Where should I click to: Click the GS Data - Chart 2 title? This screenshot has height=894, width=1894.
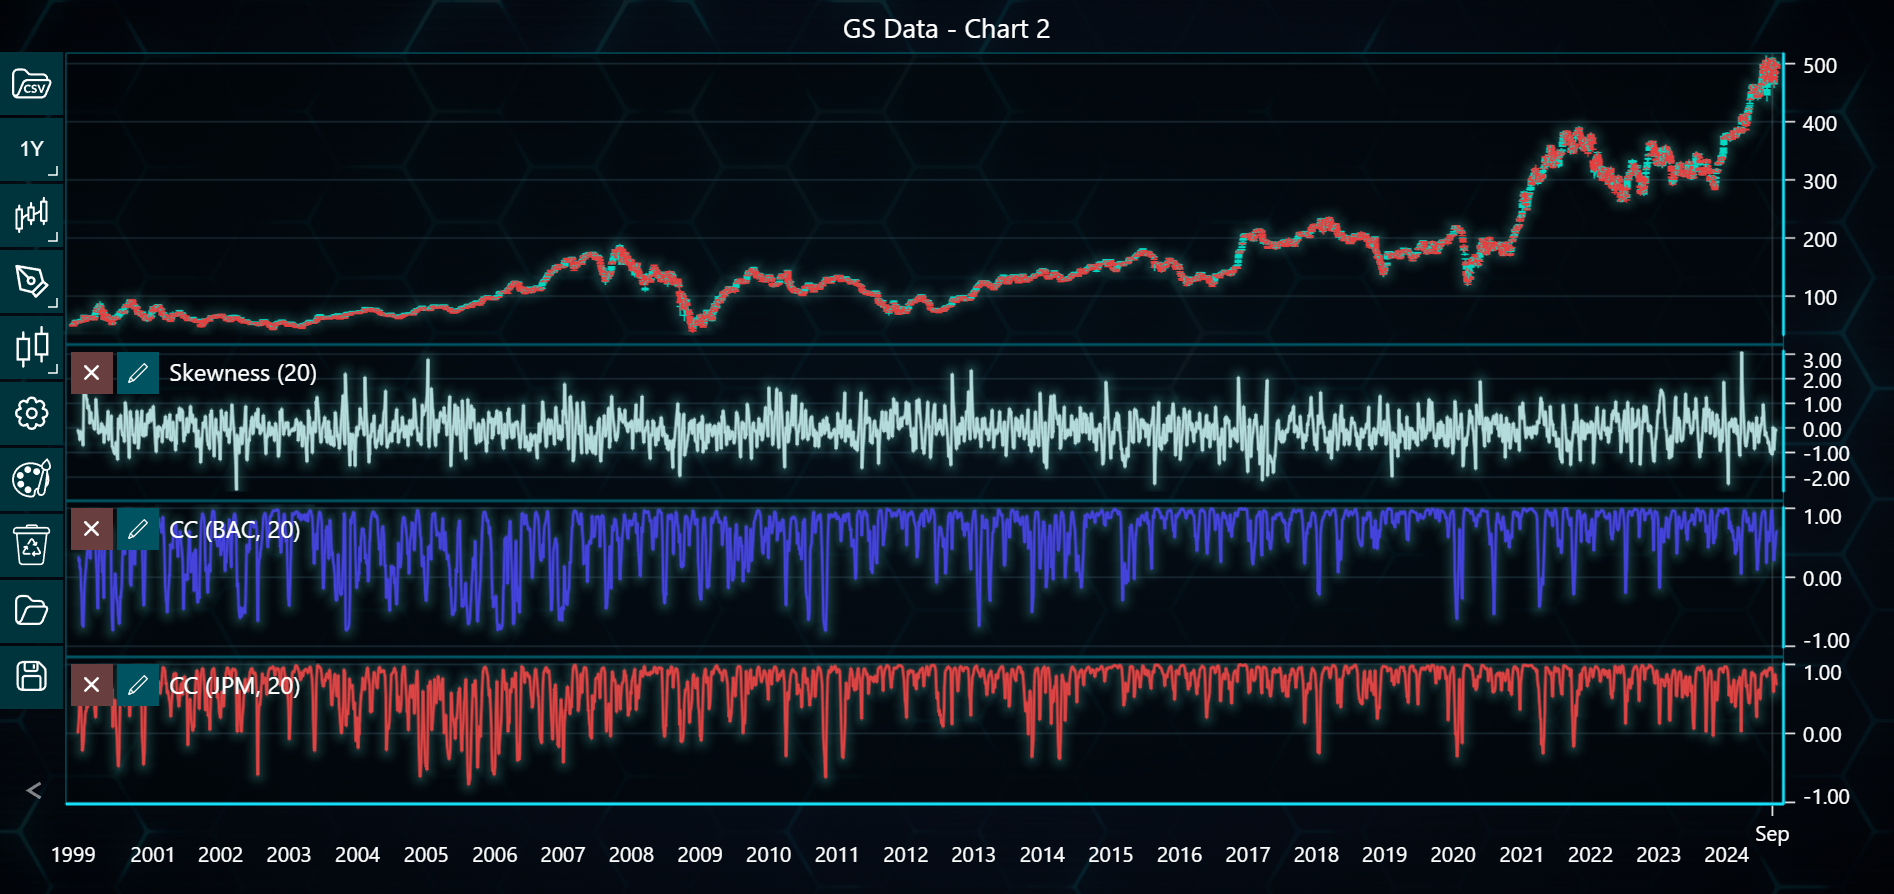[x=946, y=29]
